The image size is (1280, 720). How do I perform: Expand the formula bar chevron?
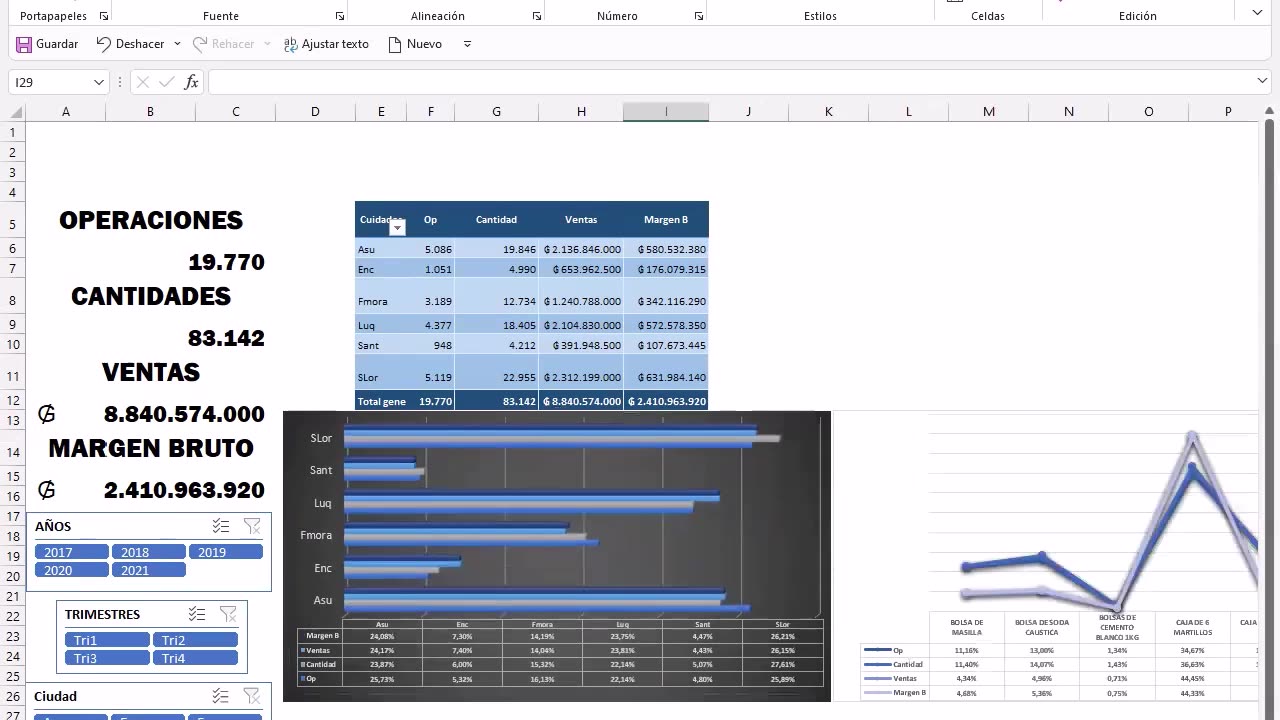[x=1262, y=81]
